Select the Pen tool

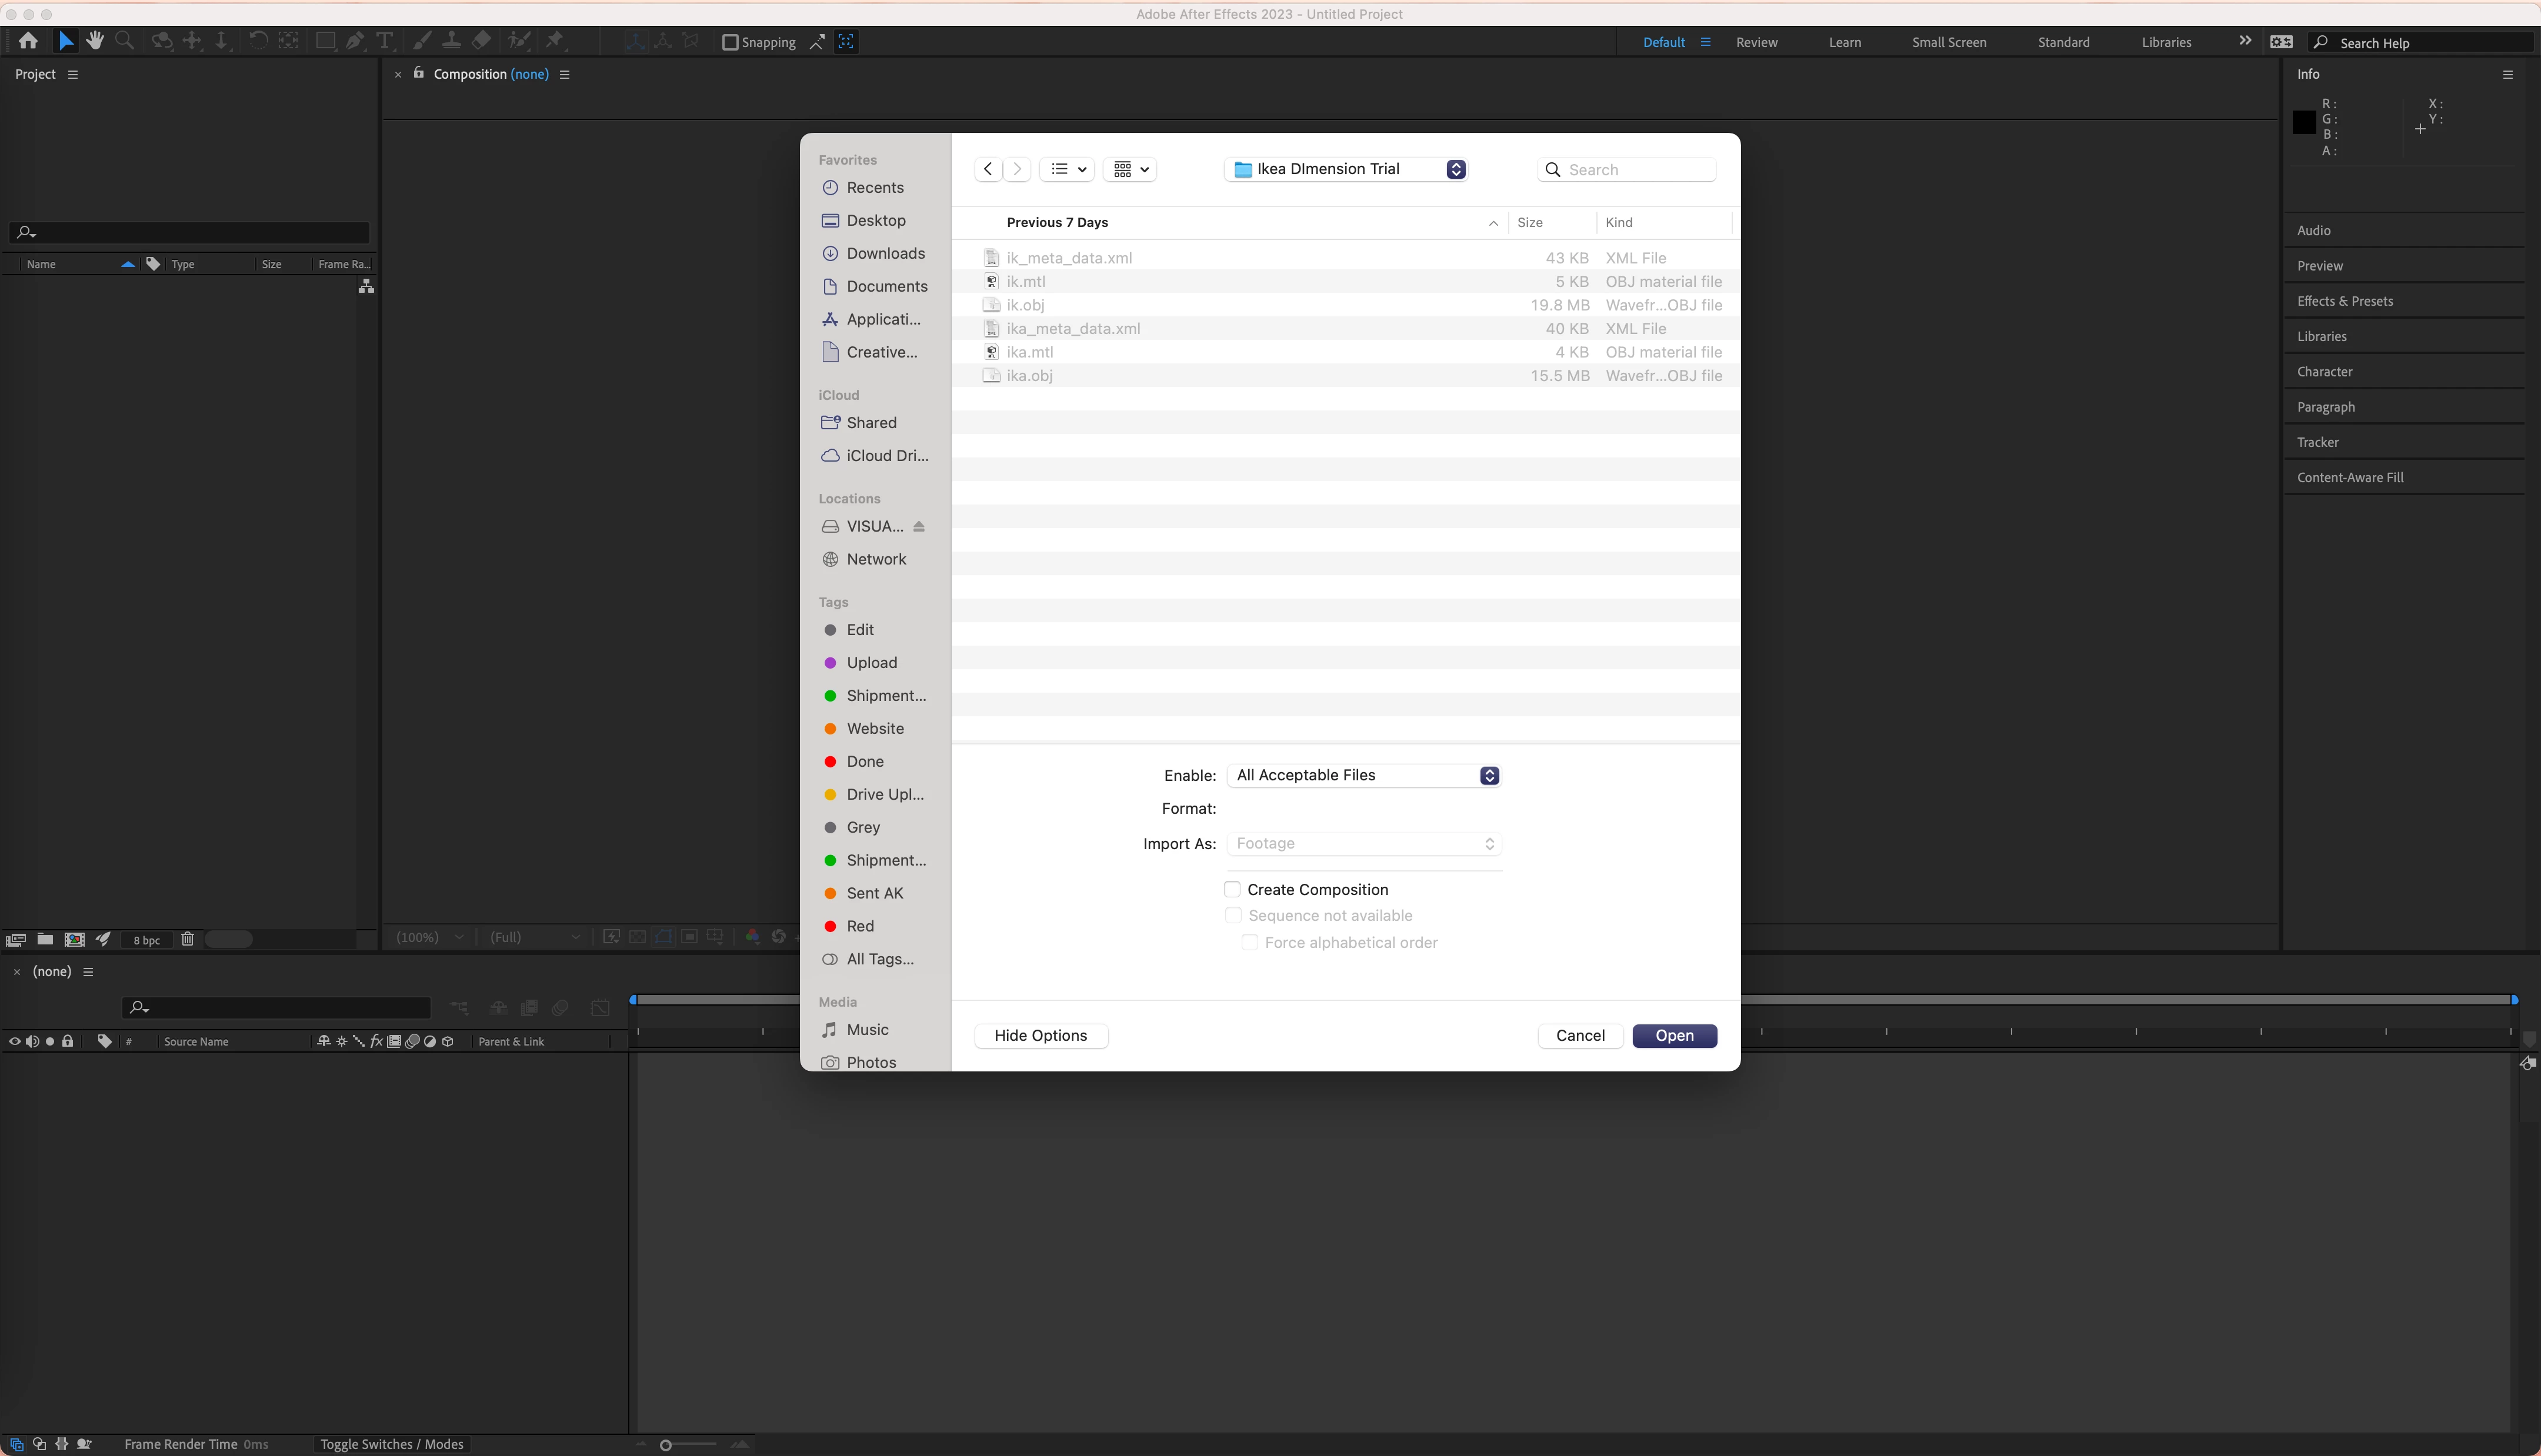point(355,41)
